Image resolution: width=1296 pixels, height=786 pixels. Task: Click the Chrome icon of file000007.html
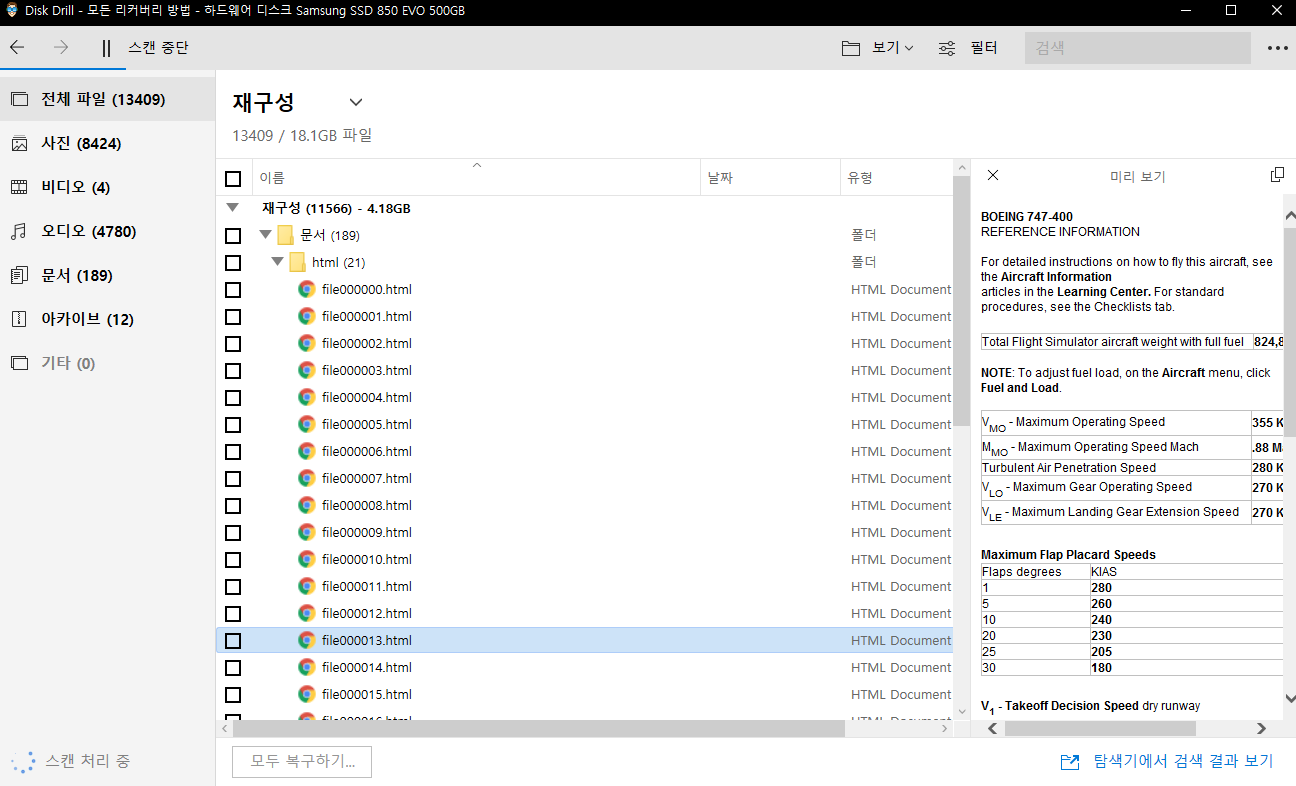tap(307, 478)
